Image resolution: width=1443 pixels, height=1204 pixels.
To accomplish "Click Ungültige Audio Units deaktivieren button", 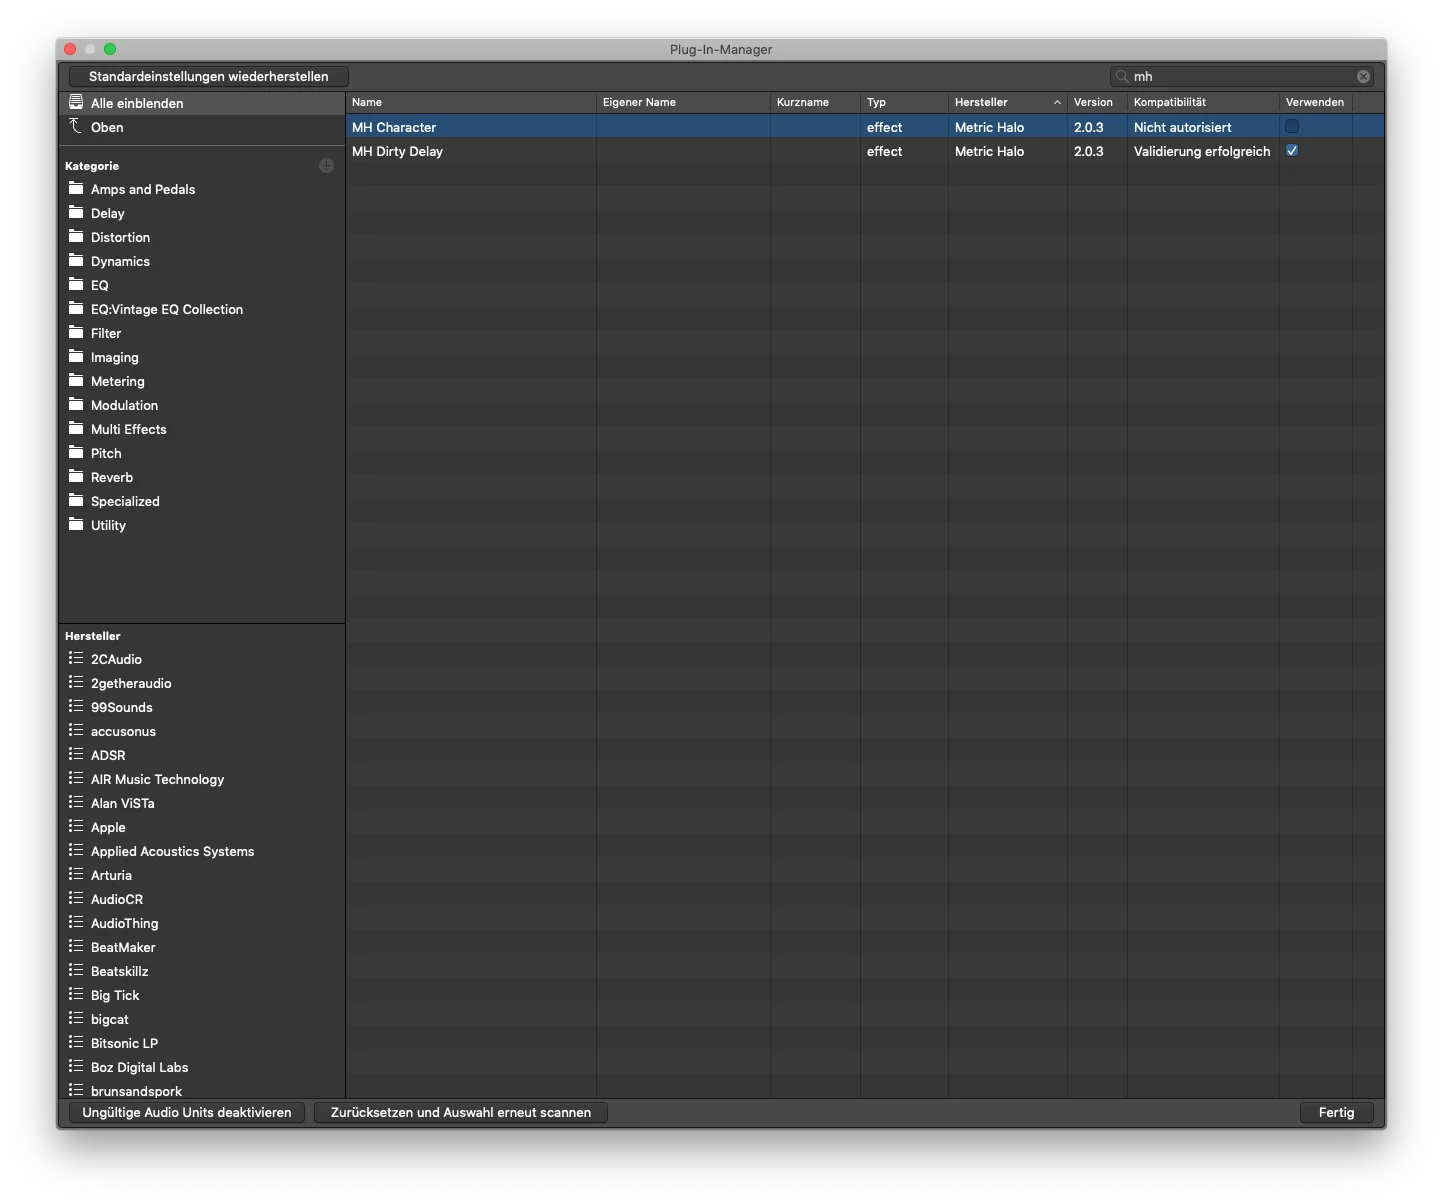I will tap(187, 1112).
